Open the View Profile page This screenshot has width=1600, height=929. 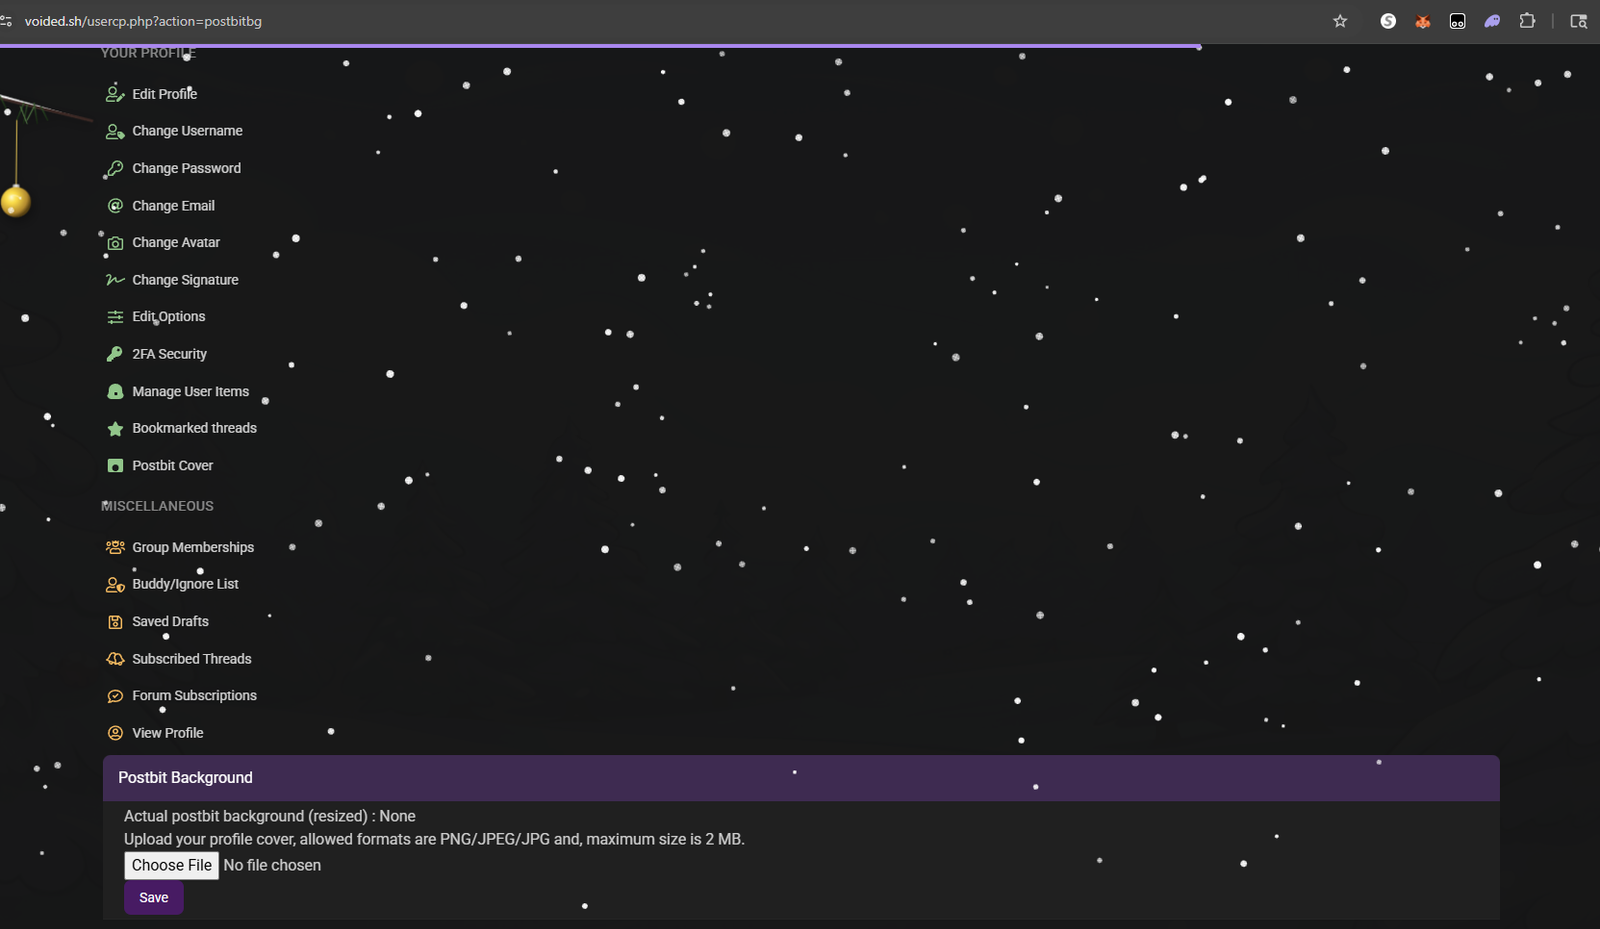[x=168, y=732]
